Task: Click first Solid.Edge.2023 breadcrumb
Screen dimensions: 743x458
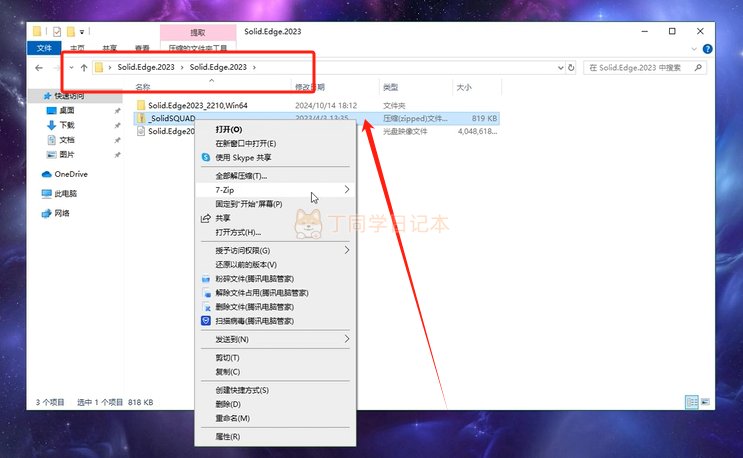Action: click(x=146, y=67)
